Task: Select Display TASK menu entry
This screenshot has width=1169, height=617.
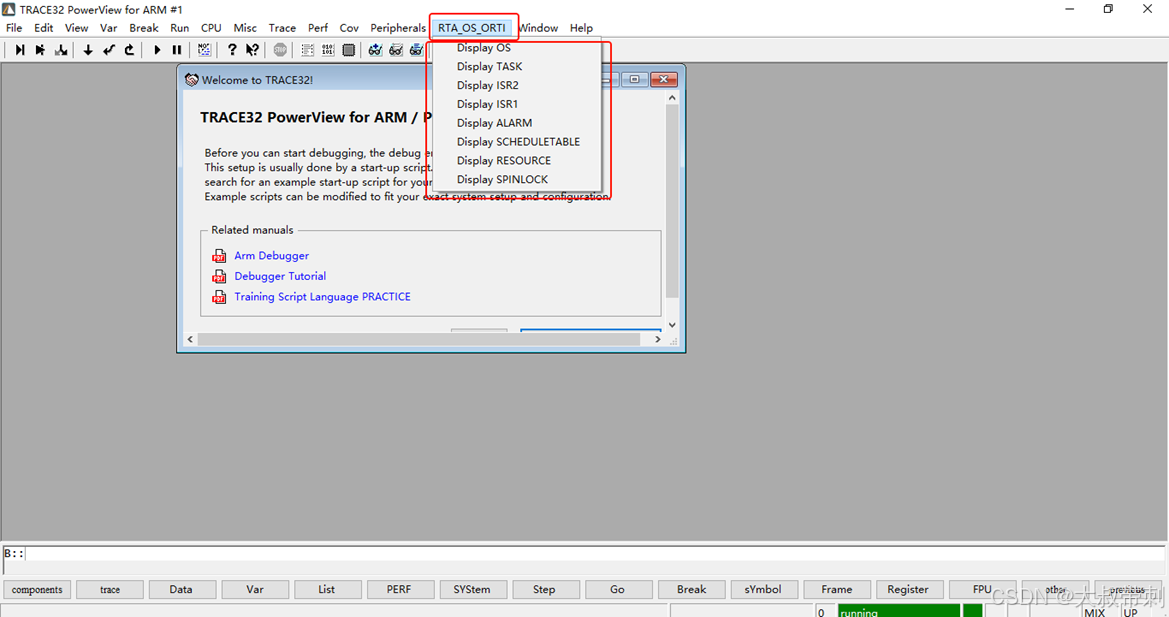Action: coord(489,66)
